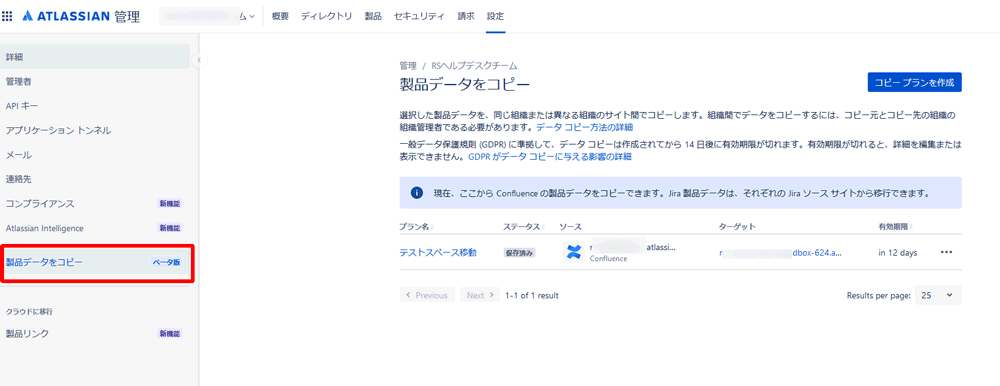Open the 請求 tab

[466, 17]
